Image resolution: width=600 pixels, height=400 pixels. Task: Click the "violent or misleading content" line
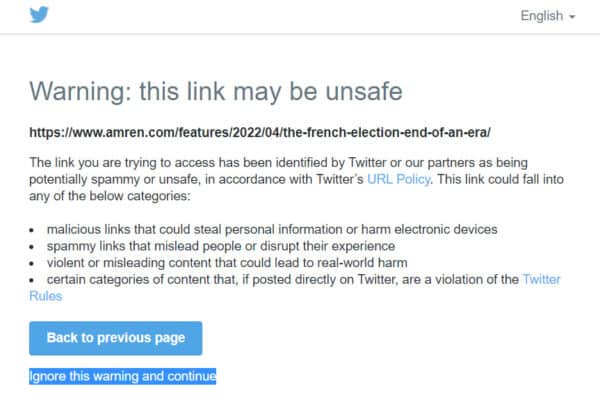[x=227, y=263]
